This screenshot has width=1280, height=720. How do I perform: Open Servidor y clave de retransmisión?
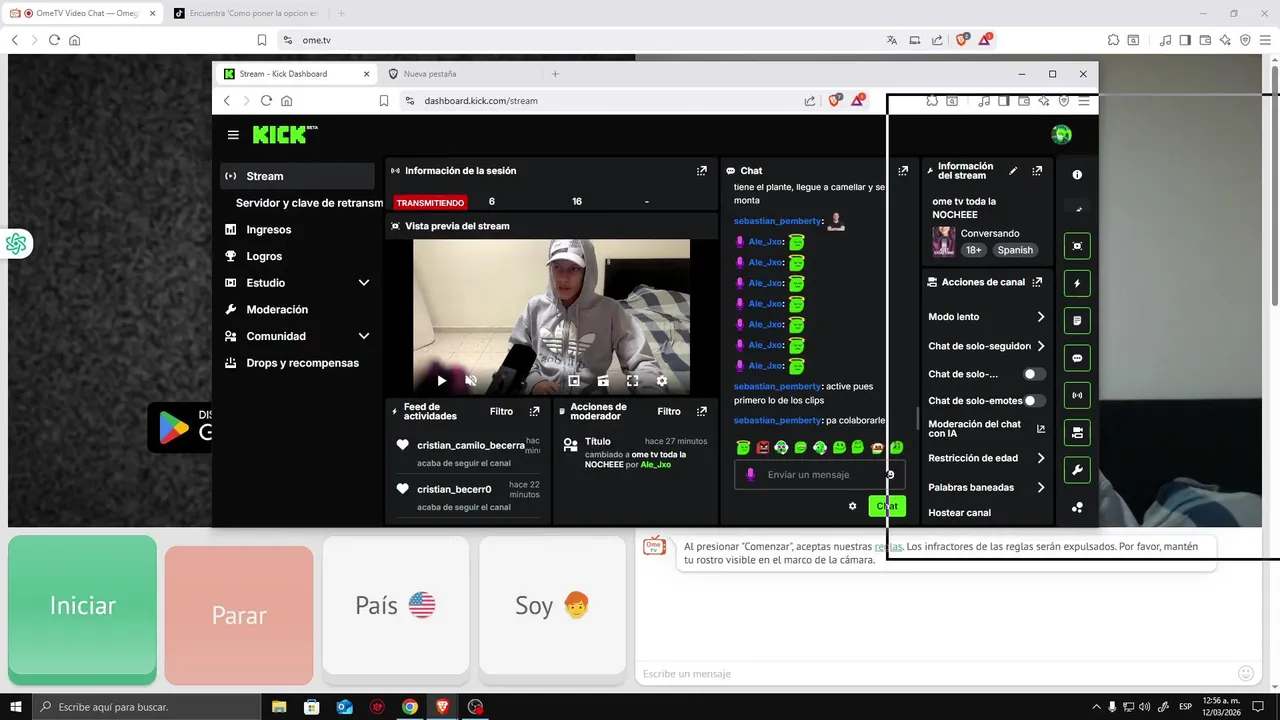point(309,203)
